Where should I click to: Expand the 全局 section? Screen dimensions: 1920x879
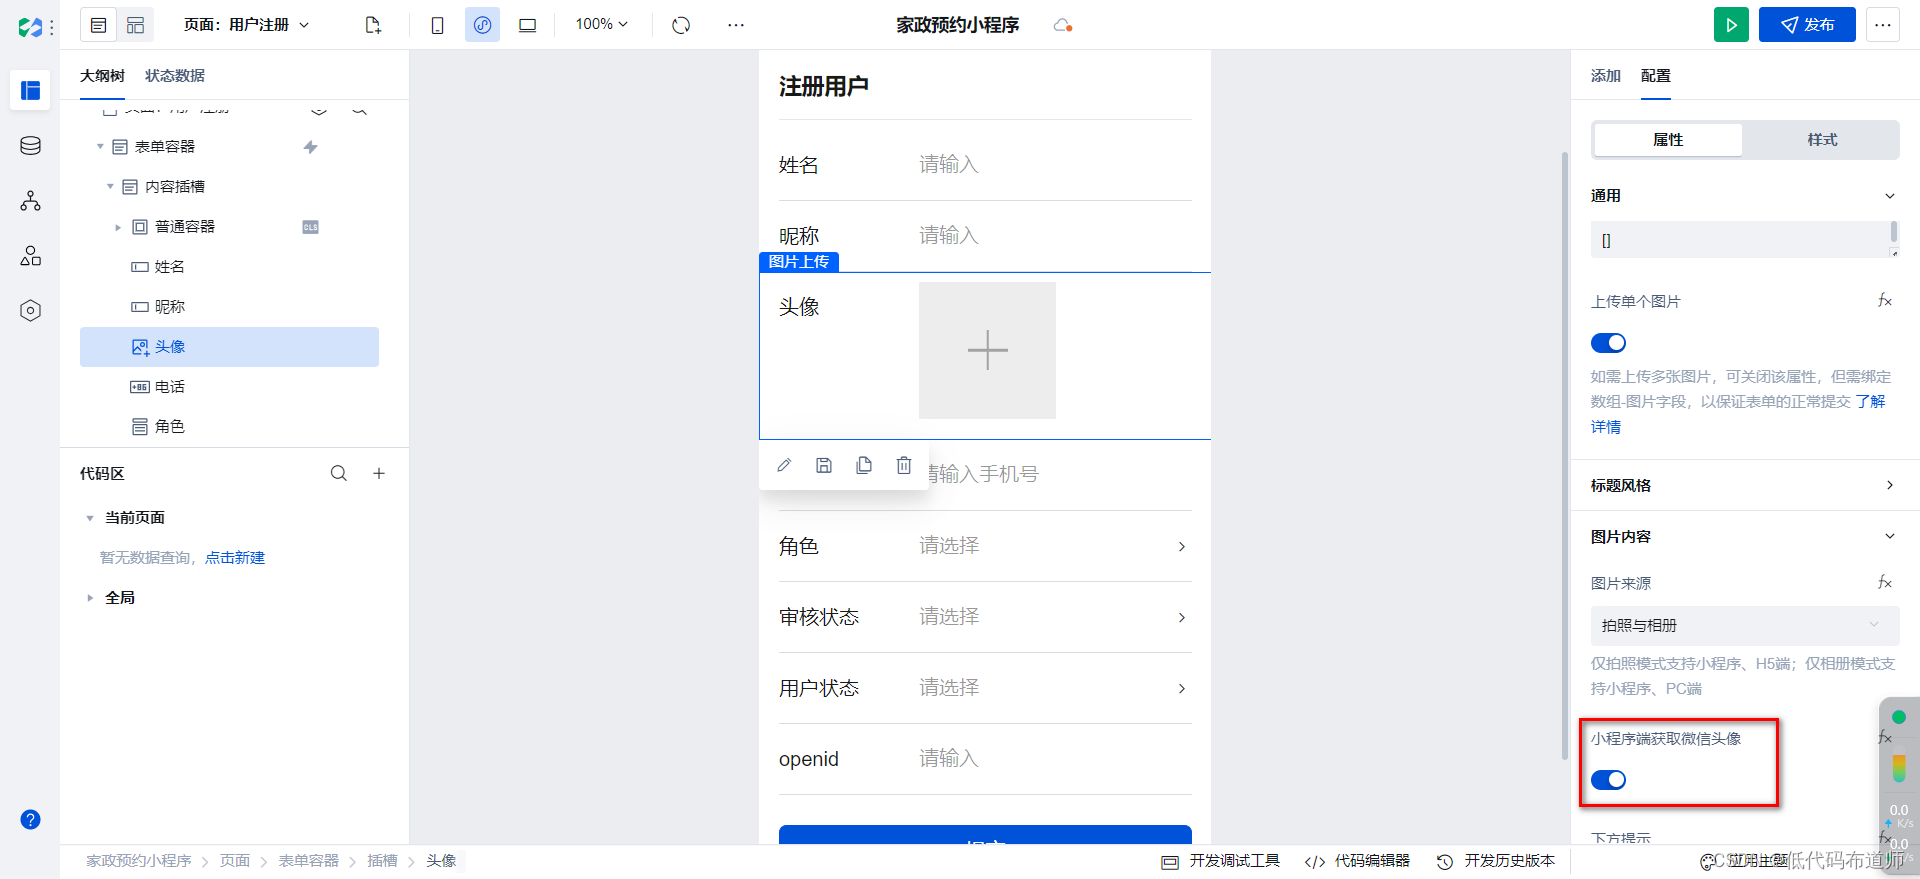90,598
